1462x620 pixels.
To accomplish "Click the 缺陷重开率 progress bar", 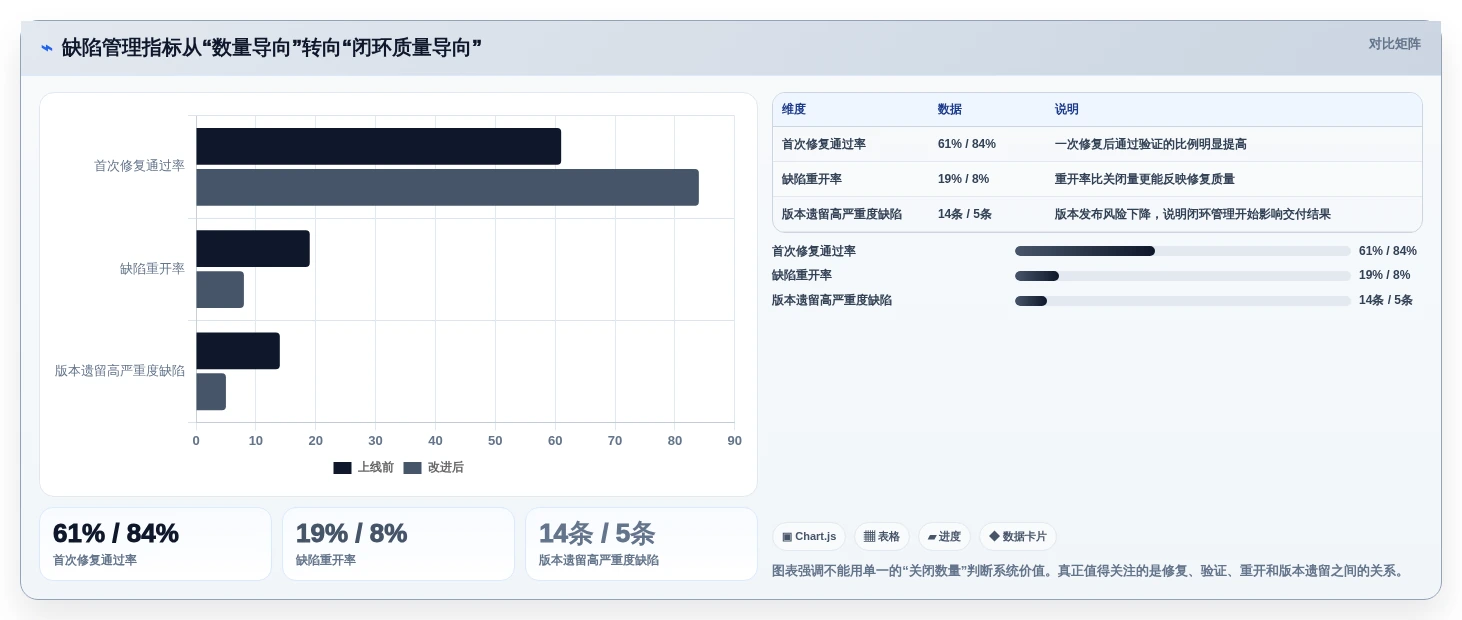I will 1183,276.
